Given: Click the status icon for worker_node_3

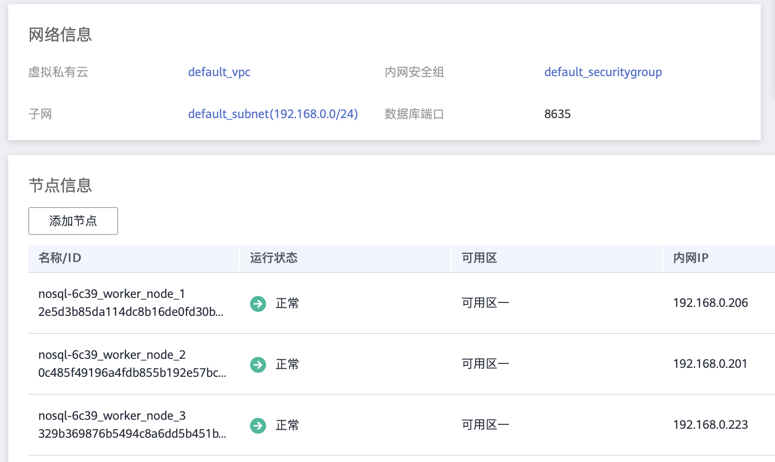Looking at the screenshot, I should [258, 425].
